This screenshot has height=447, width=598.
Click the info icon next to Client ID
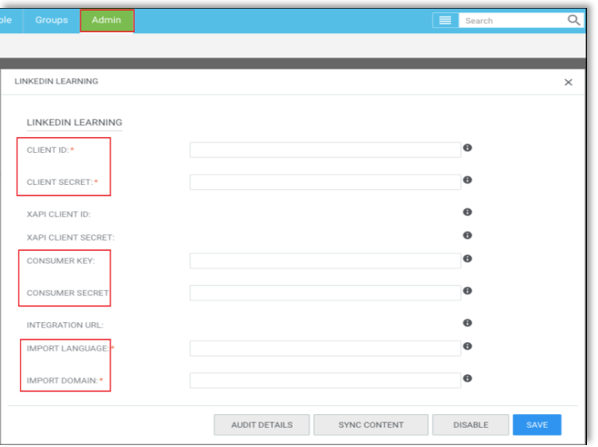467,148
